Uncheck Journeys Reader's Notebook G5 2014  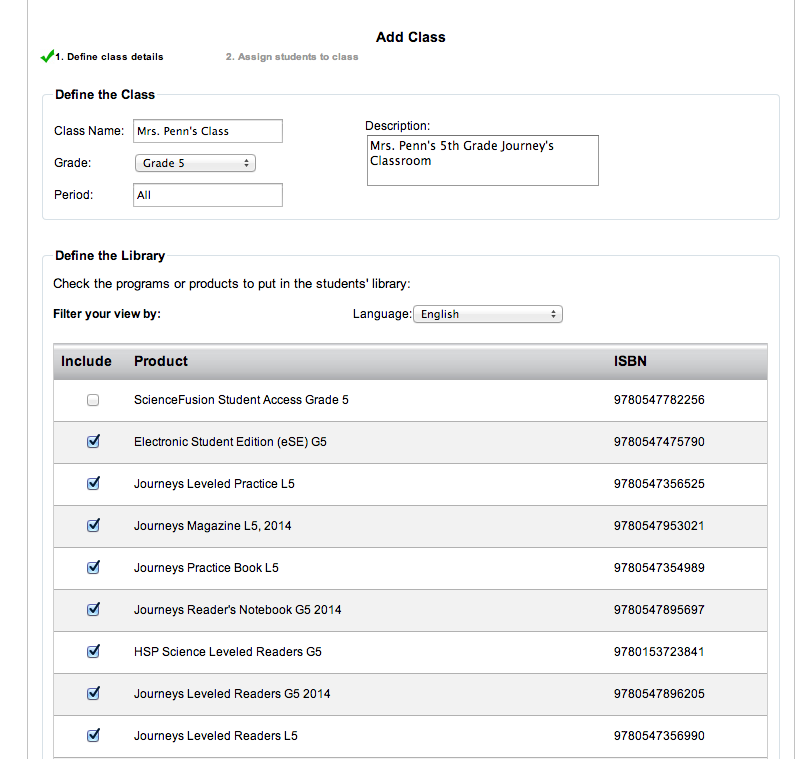click(93, 609)
